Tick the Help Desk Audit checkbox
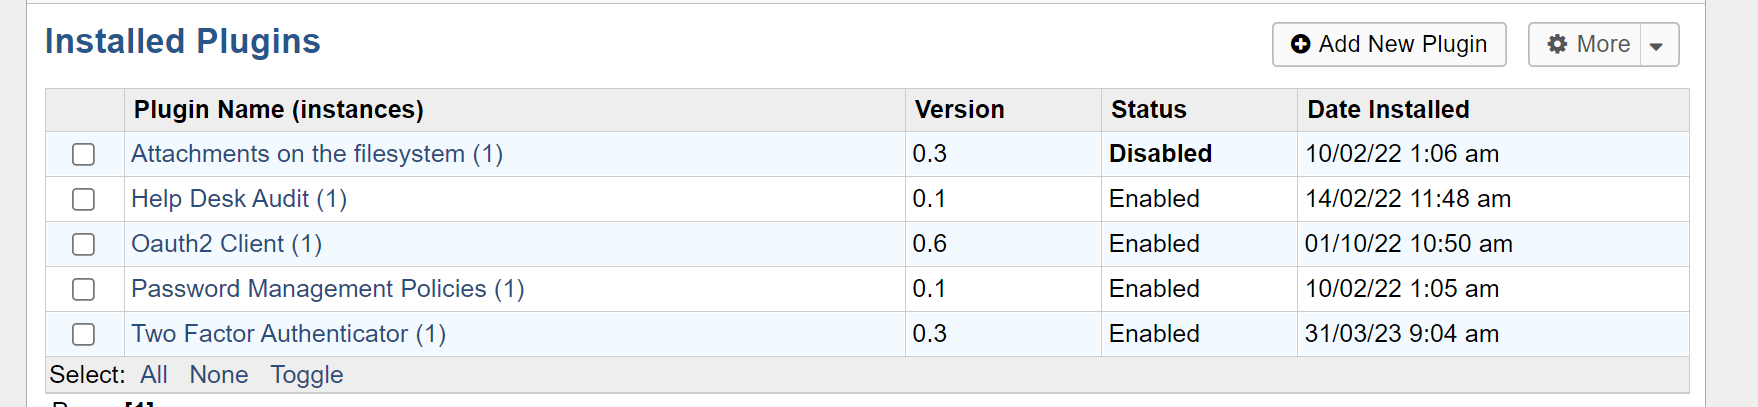Image resolution: width=1758 pixels, height=407 pixels. pyautogui.click(x=84, y=199)
